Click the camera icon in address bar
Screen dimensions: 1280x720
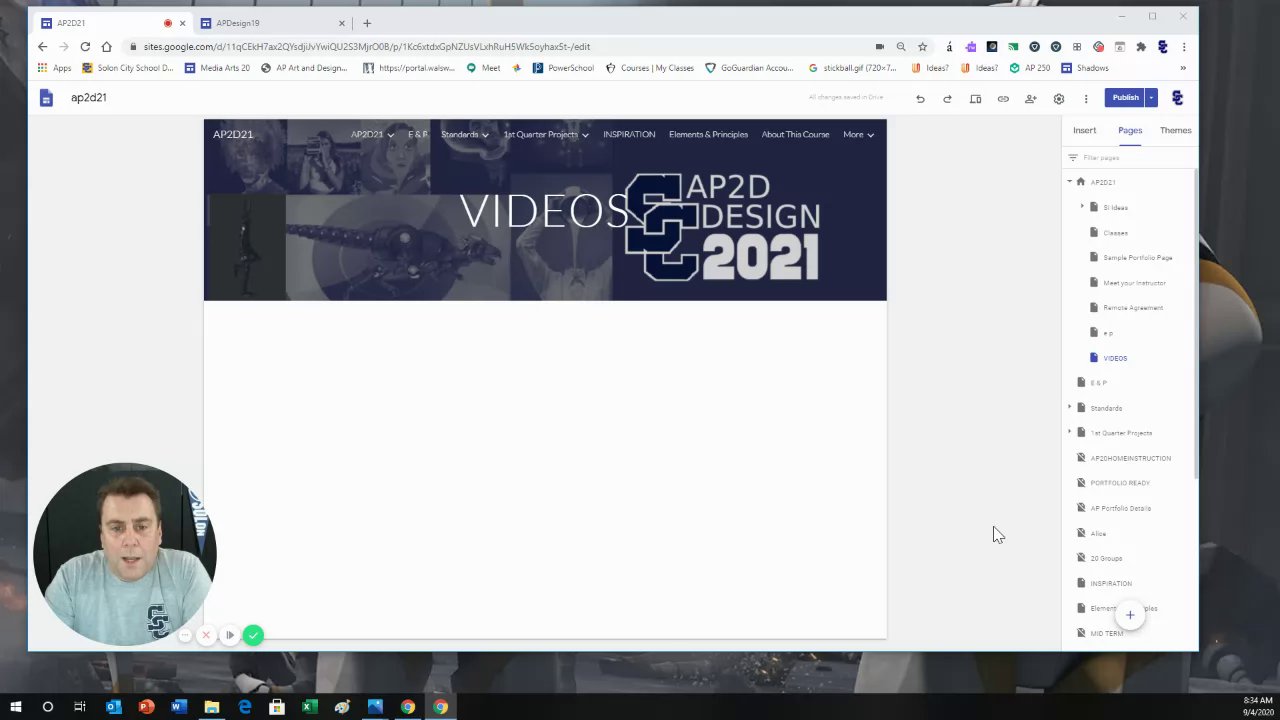(x=879, y=46)
